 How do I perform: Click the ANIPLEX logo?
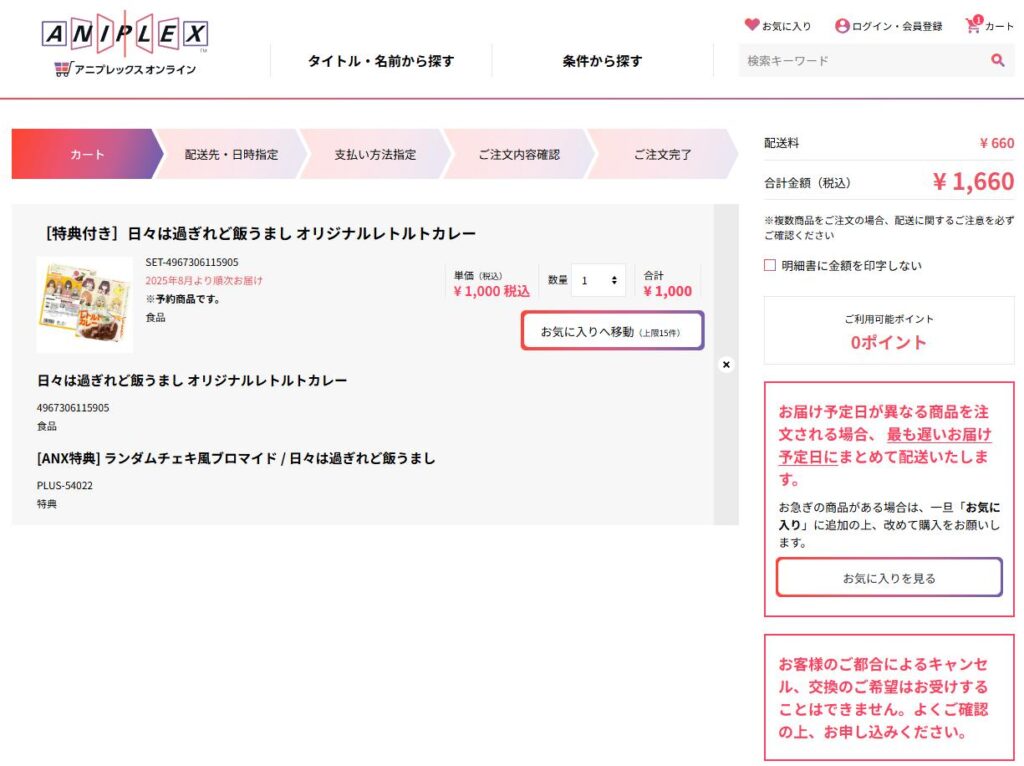[x=125, y=33]
